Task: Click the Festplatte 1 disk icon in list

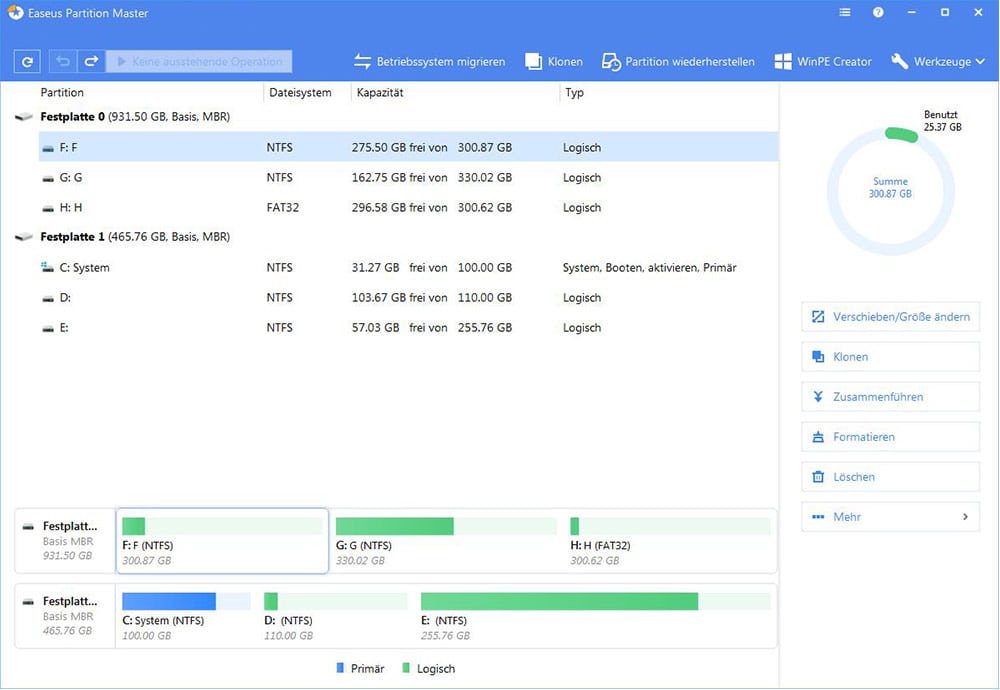Action: coord(24,237)
